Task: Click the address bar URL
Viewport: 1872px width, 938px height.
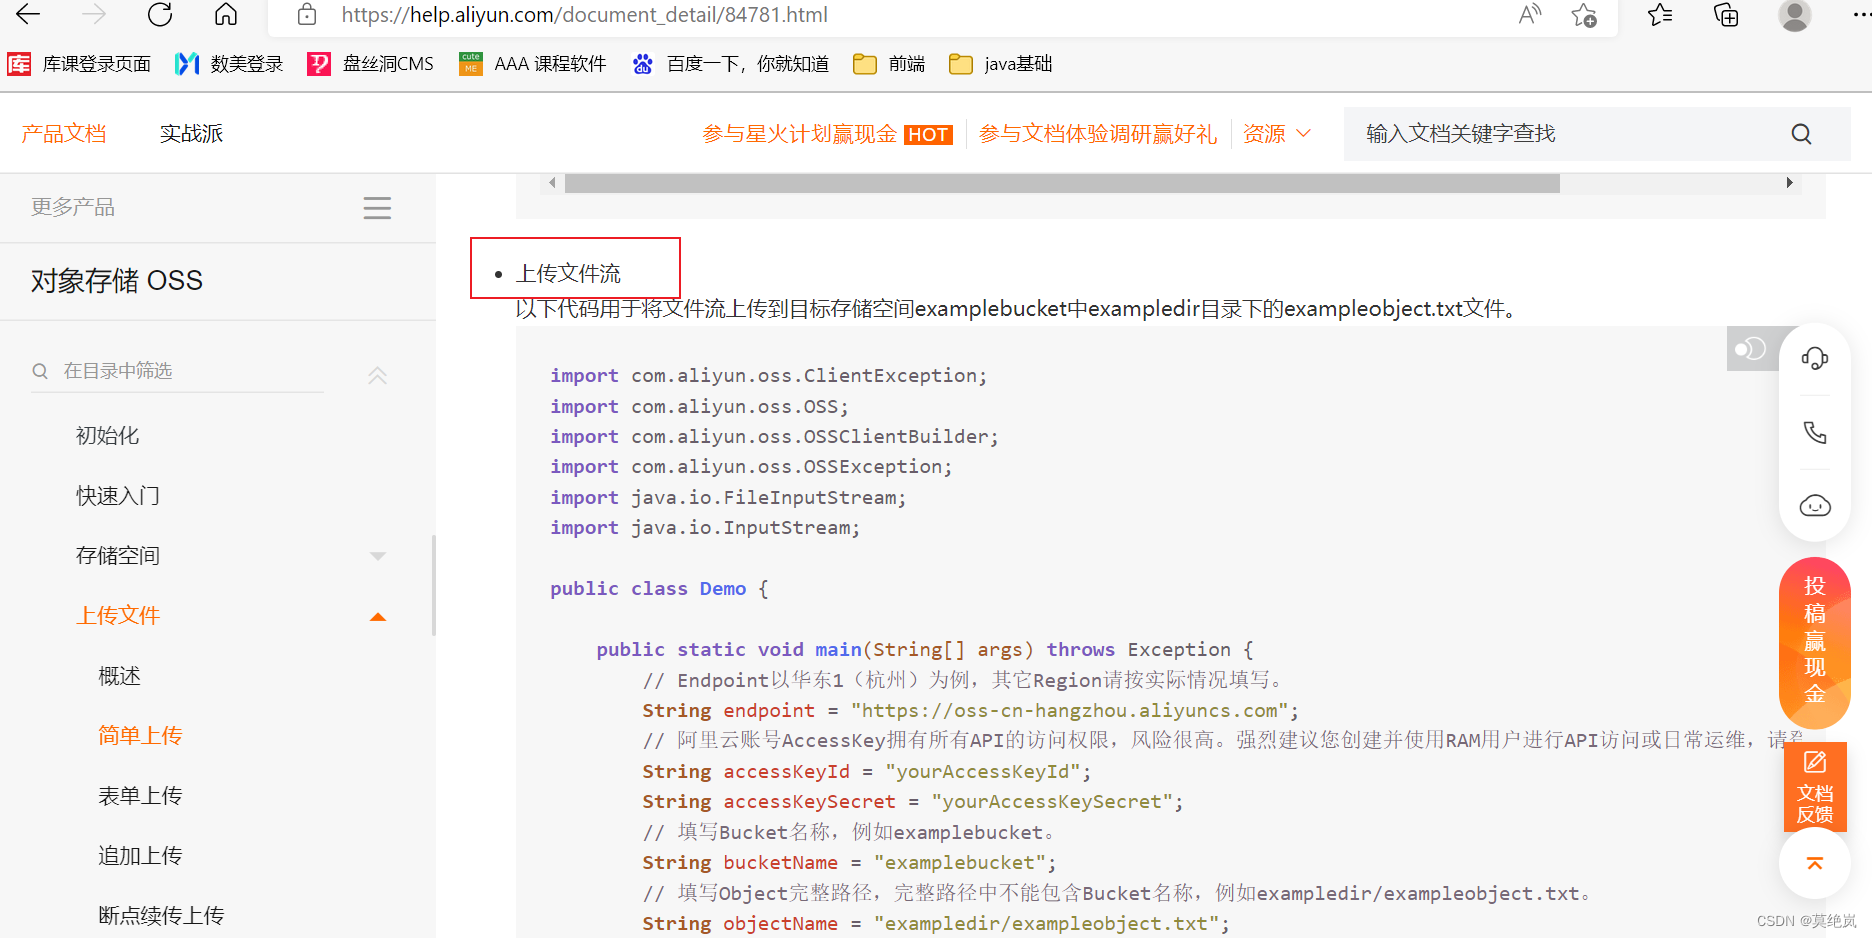Action: click(x=585, y=15)
